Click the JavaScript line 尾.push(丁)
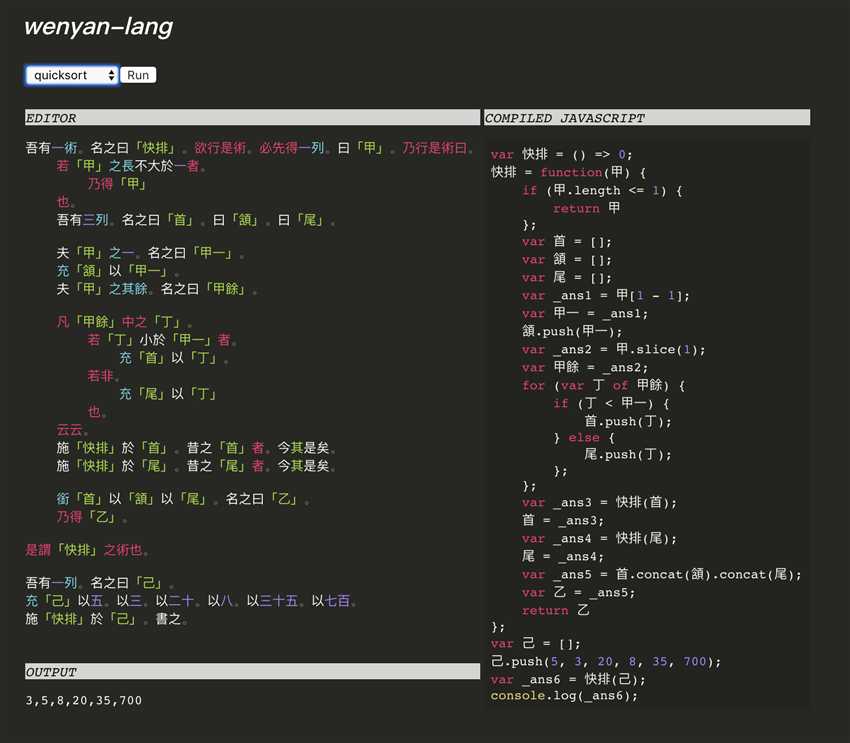The height and width of the screenshot is (743, 850). [628, 454]
